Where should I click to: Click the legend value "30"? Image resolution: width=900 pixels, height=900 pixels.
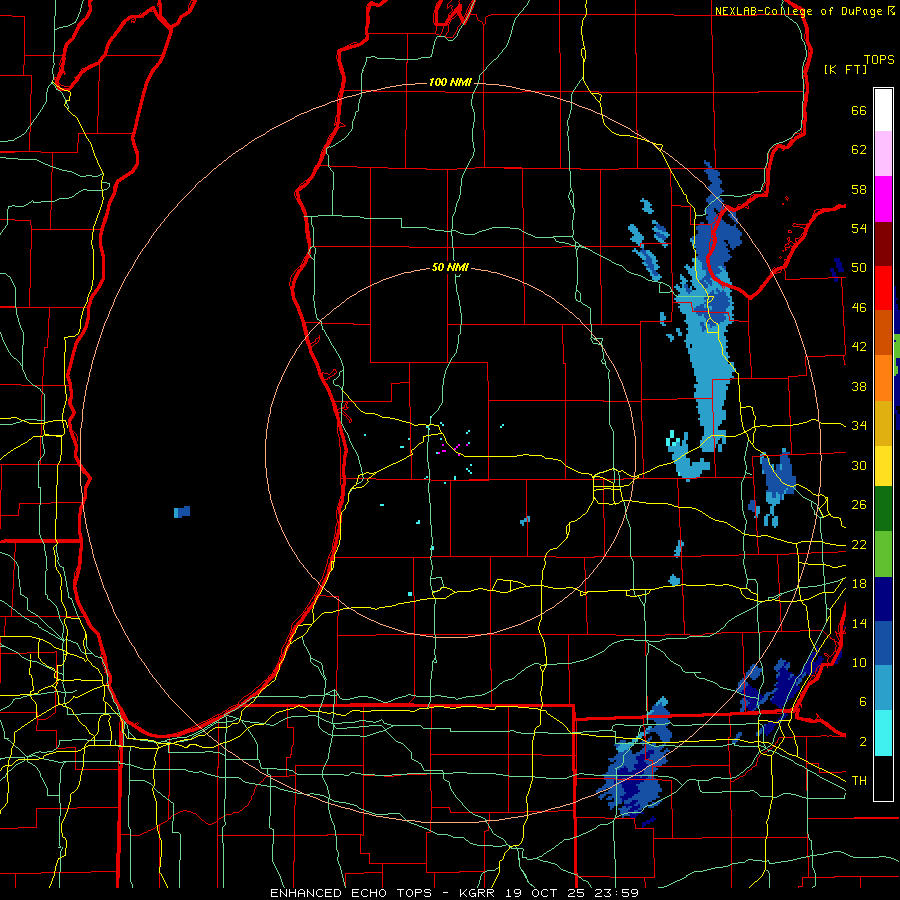[859, 465]
